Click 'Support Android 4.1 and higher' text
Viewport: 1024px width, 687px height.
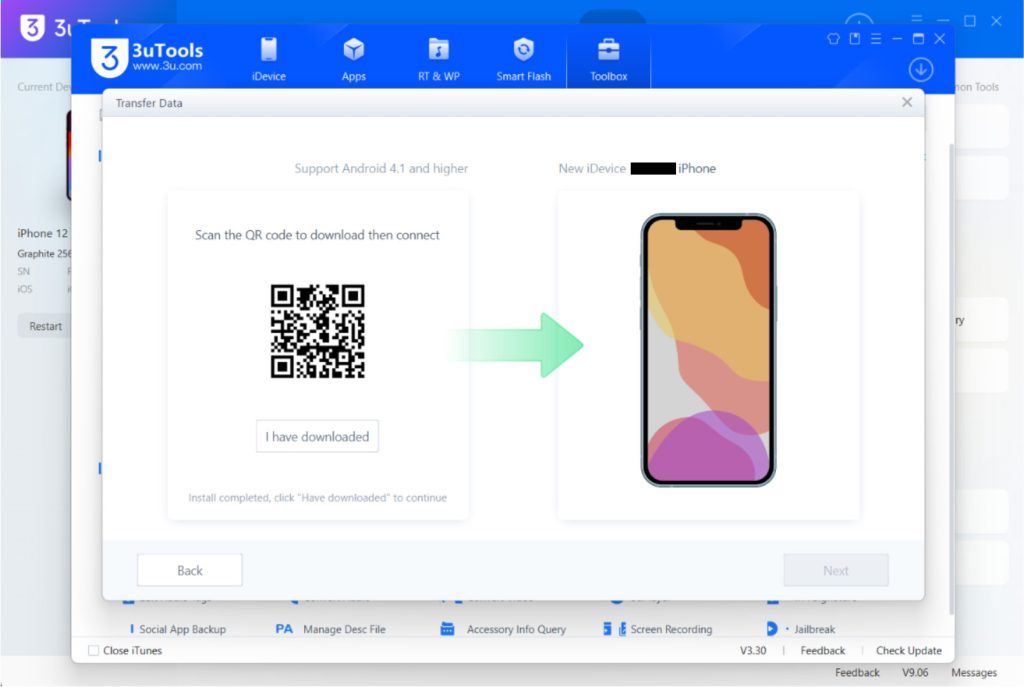click(381, 168)
